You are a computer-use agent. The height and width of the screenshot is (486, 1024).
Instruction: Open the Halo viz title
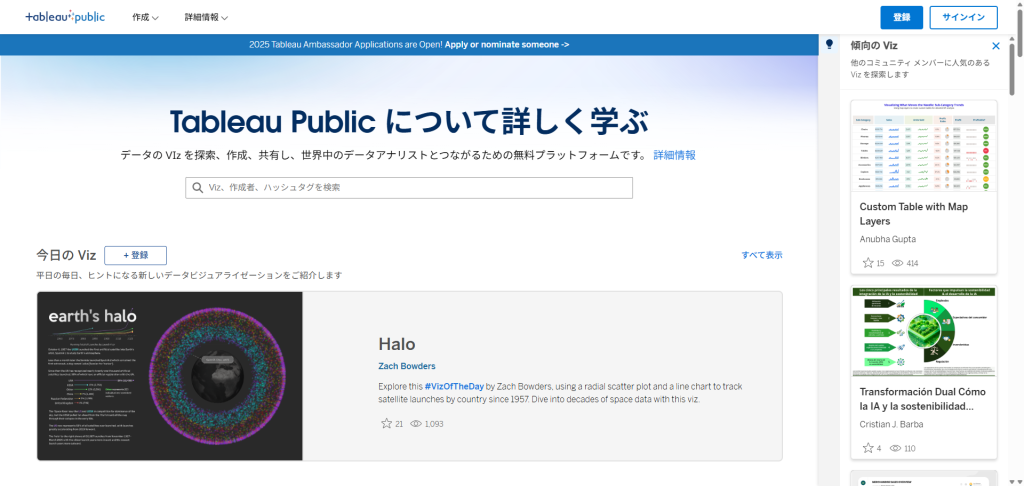396,344
